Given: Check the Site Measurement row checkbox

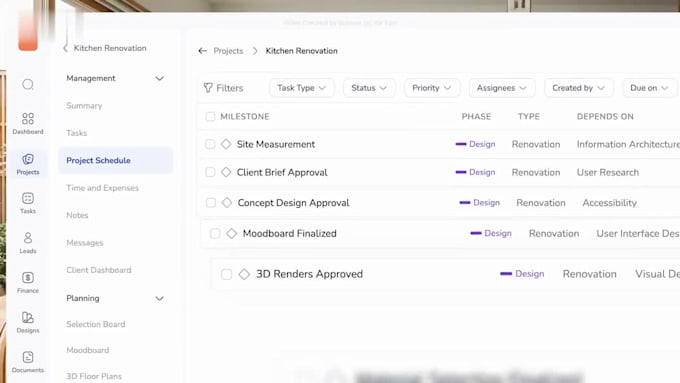Looking at the screenshot, I should (210, 144).
